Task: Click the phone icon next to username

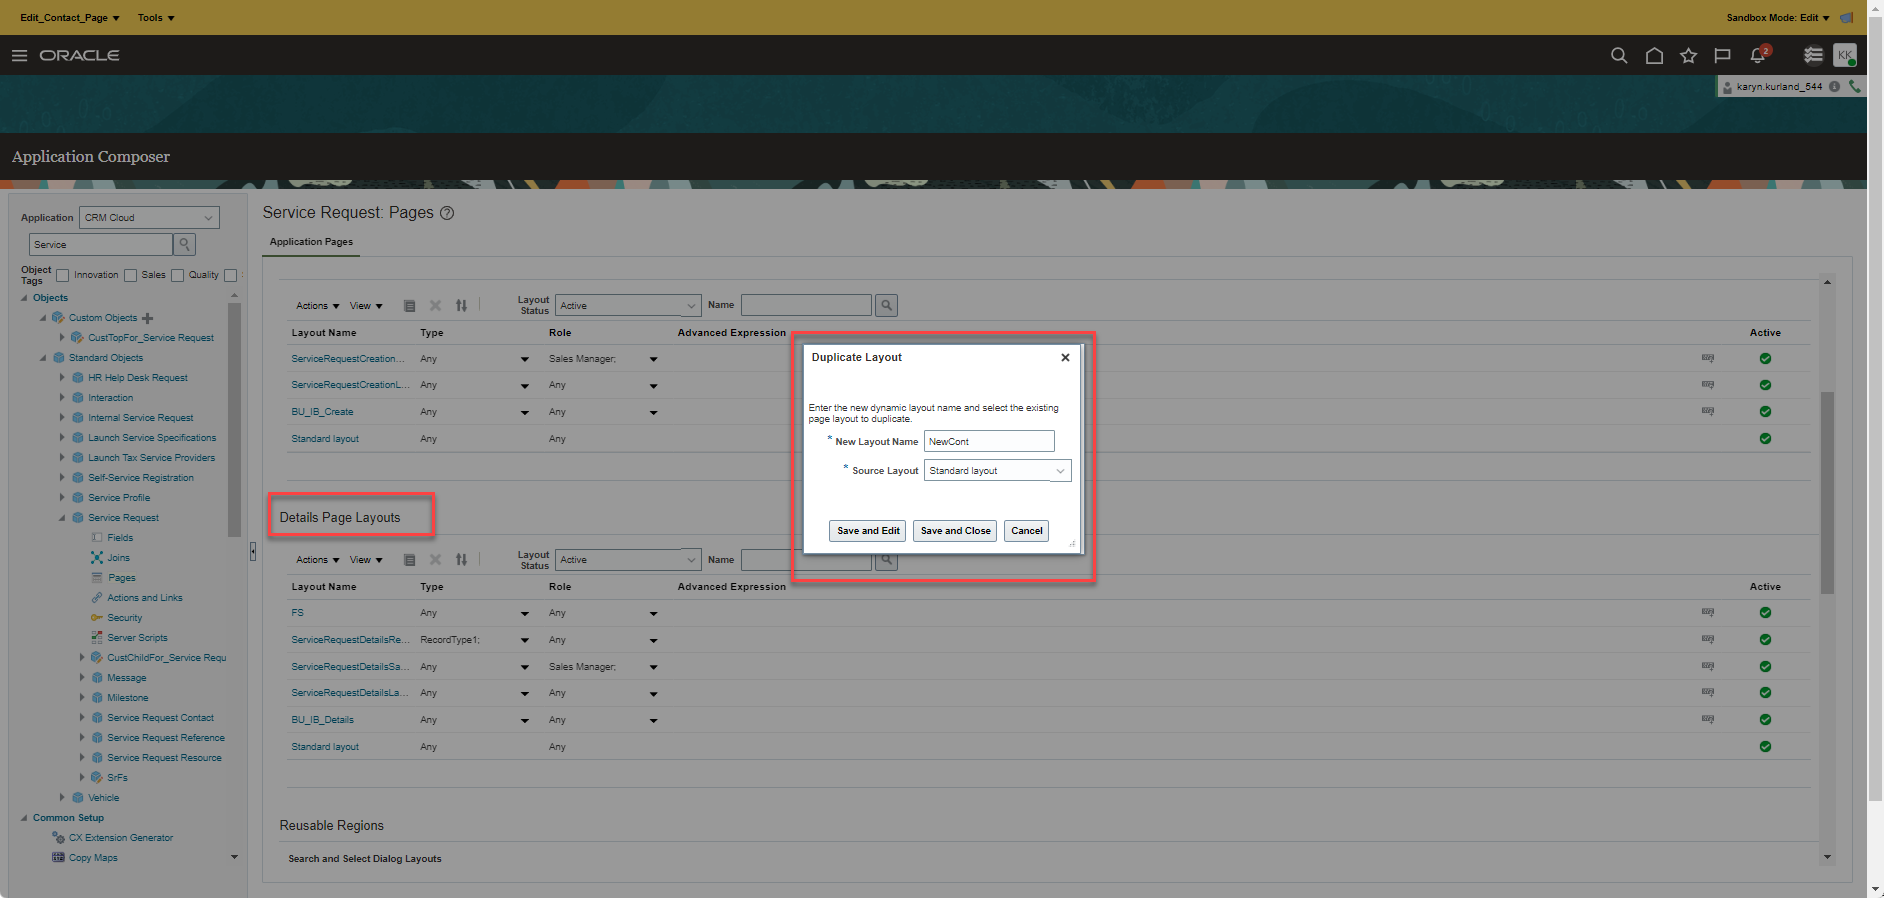Action: [x=1855, y=87]
